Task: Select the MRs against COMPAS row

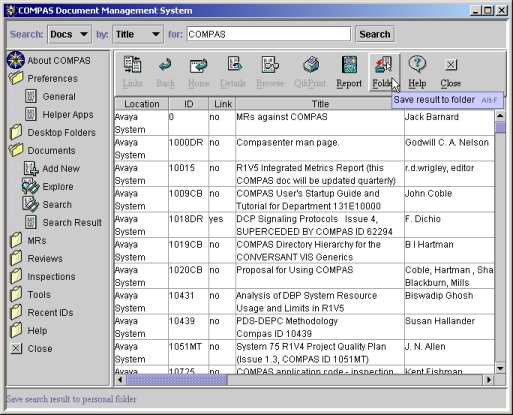Action: 304,123
